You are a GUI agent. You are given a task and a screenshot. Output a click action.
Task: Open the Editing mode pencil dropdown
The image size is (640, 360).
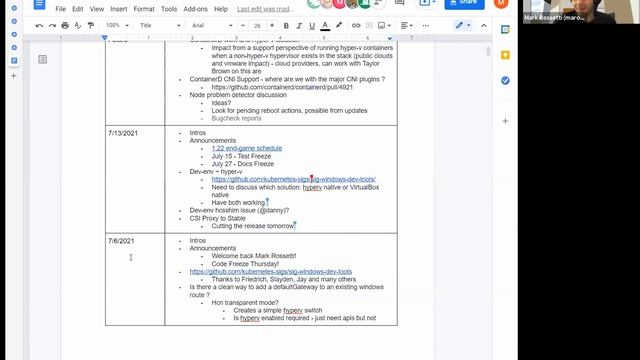click(463, 26)
